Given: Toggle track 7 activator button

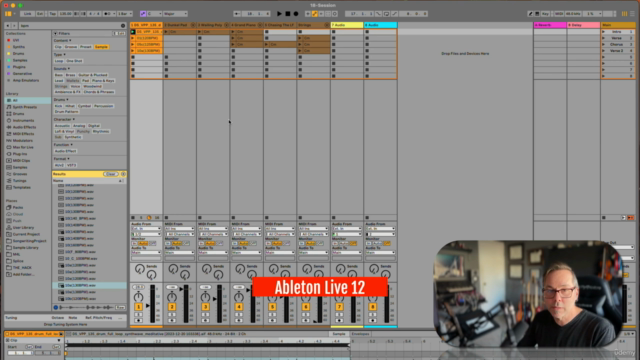Looking at the screenshot, I should tap(339, 307).
